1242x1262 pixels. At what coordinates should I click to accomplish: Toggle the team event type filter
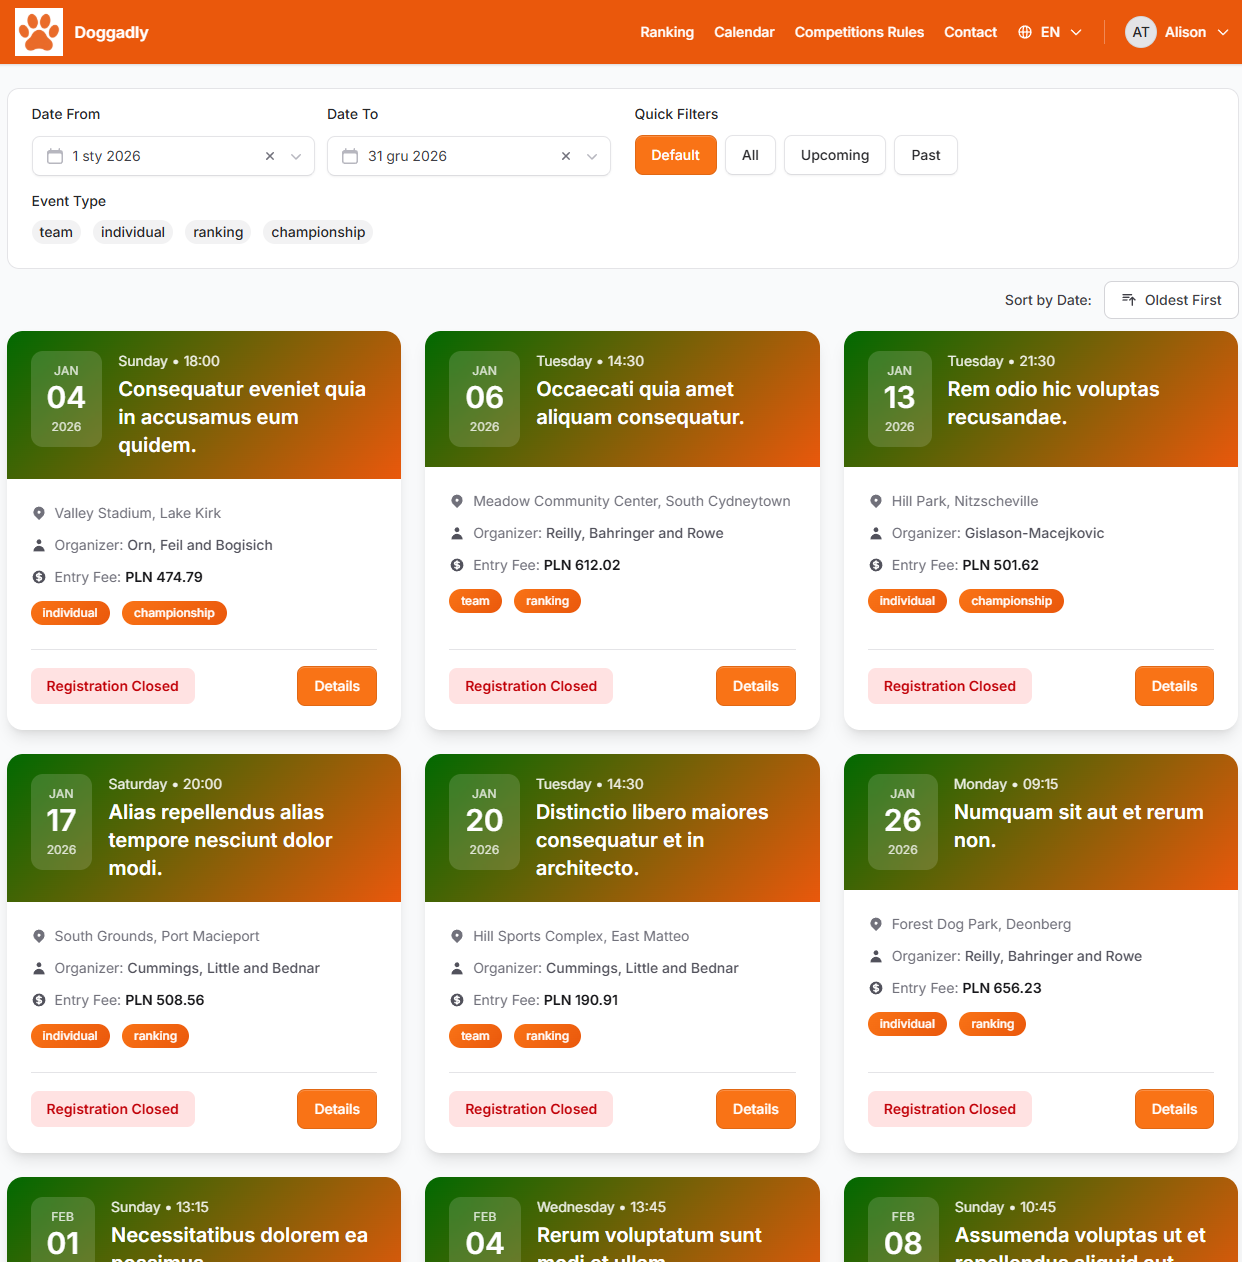coord(56,232)
